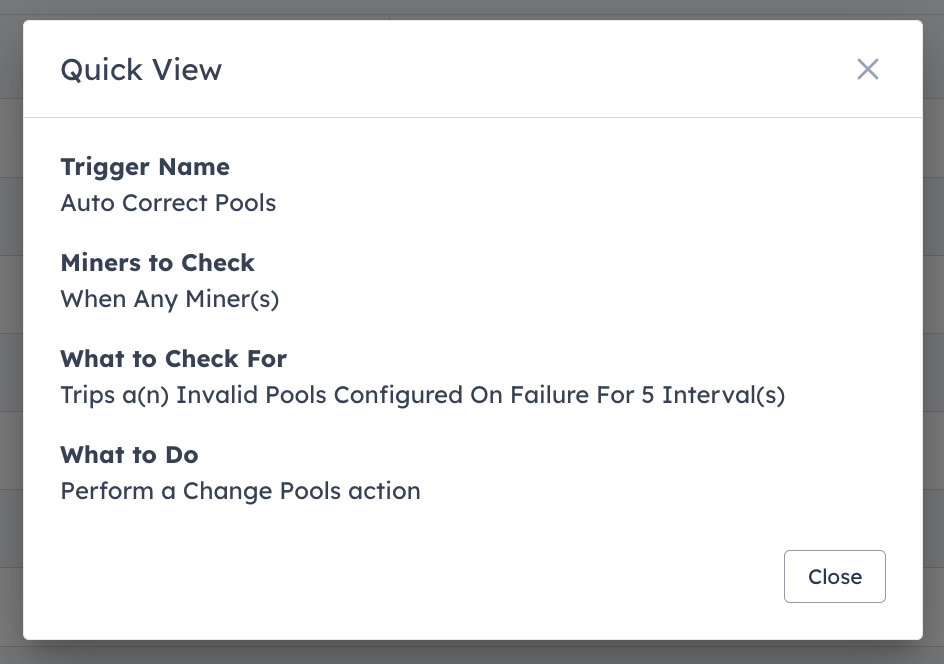Click the dimmed overlay below the dialog

(472, 654)
